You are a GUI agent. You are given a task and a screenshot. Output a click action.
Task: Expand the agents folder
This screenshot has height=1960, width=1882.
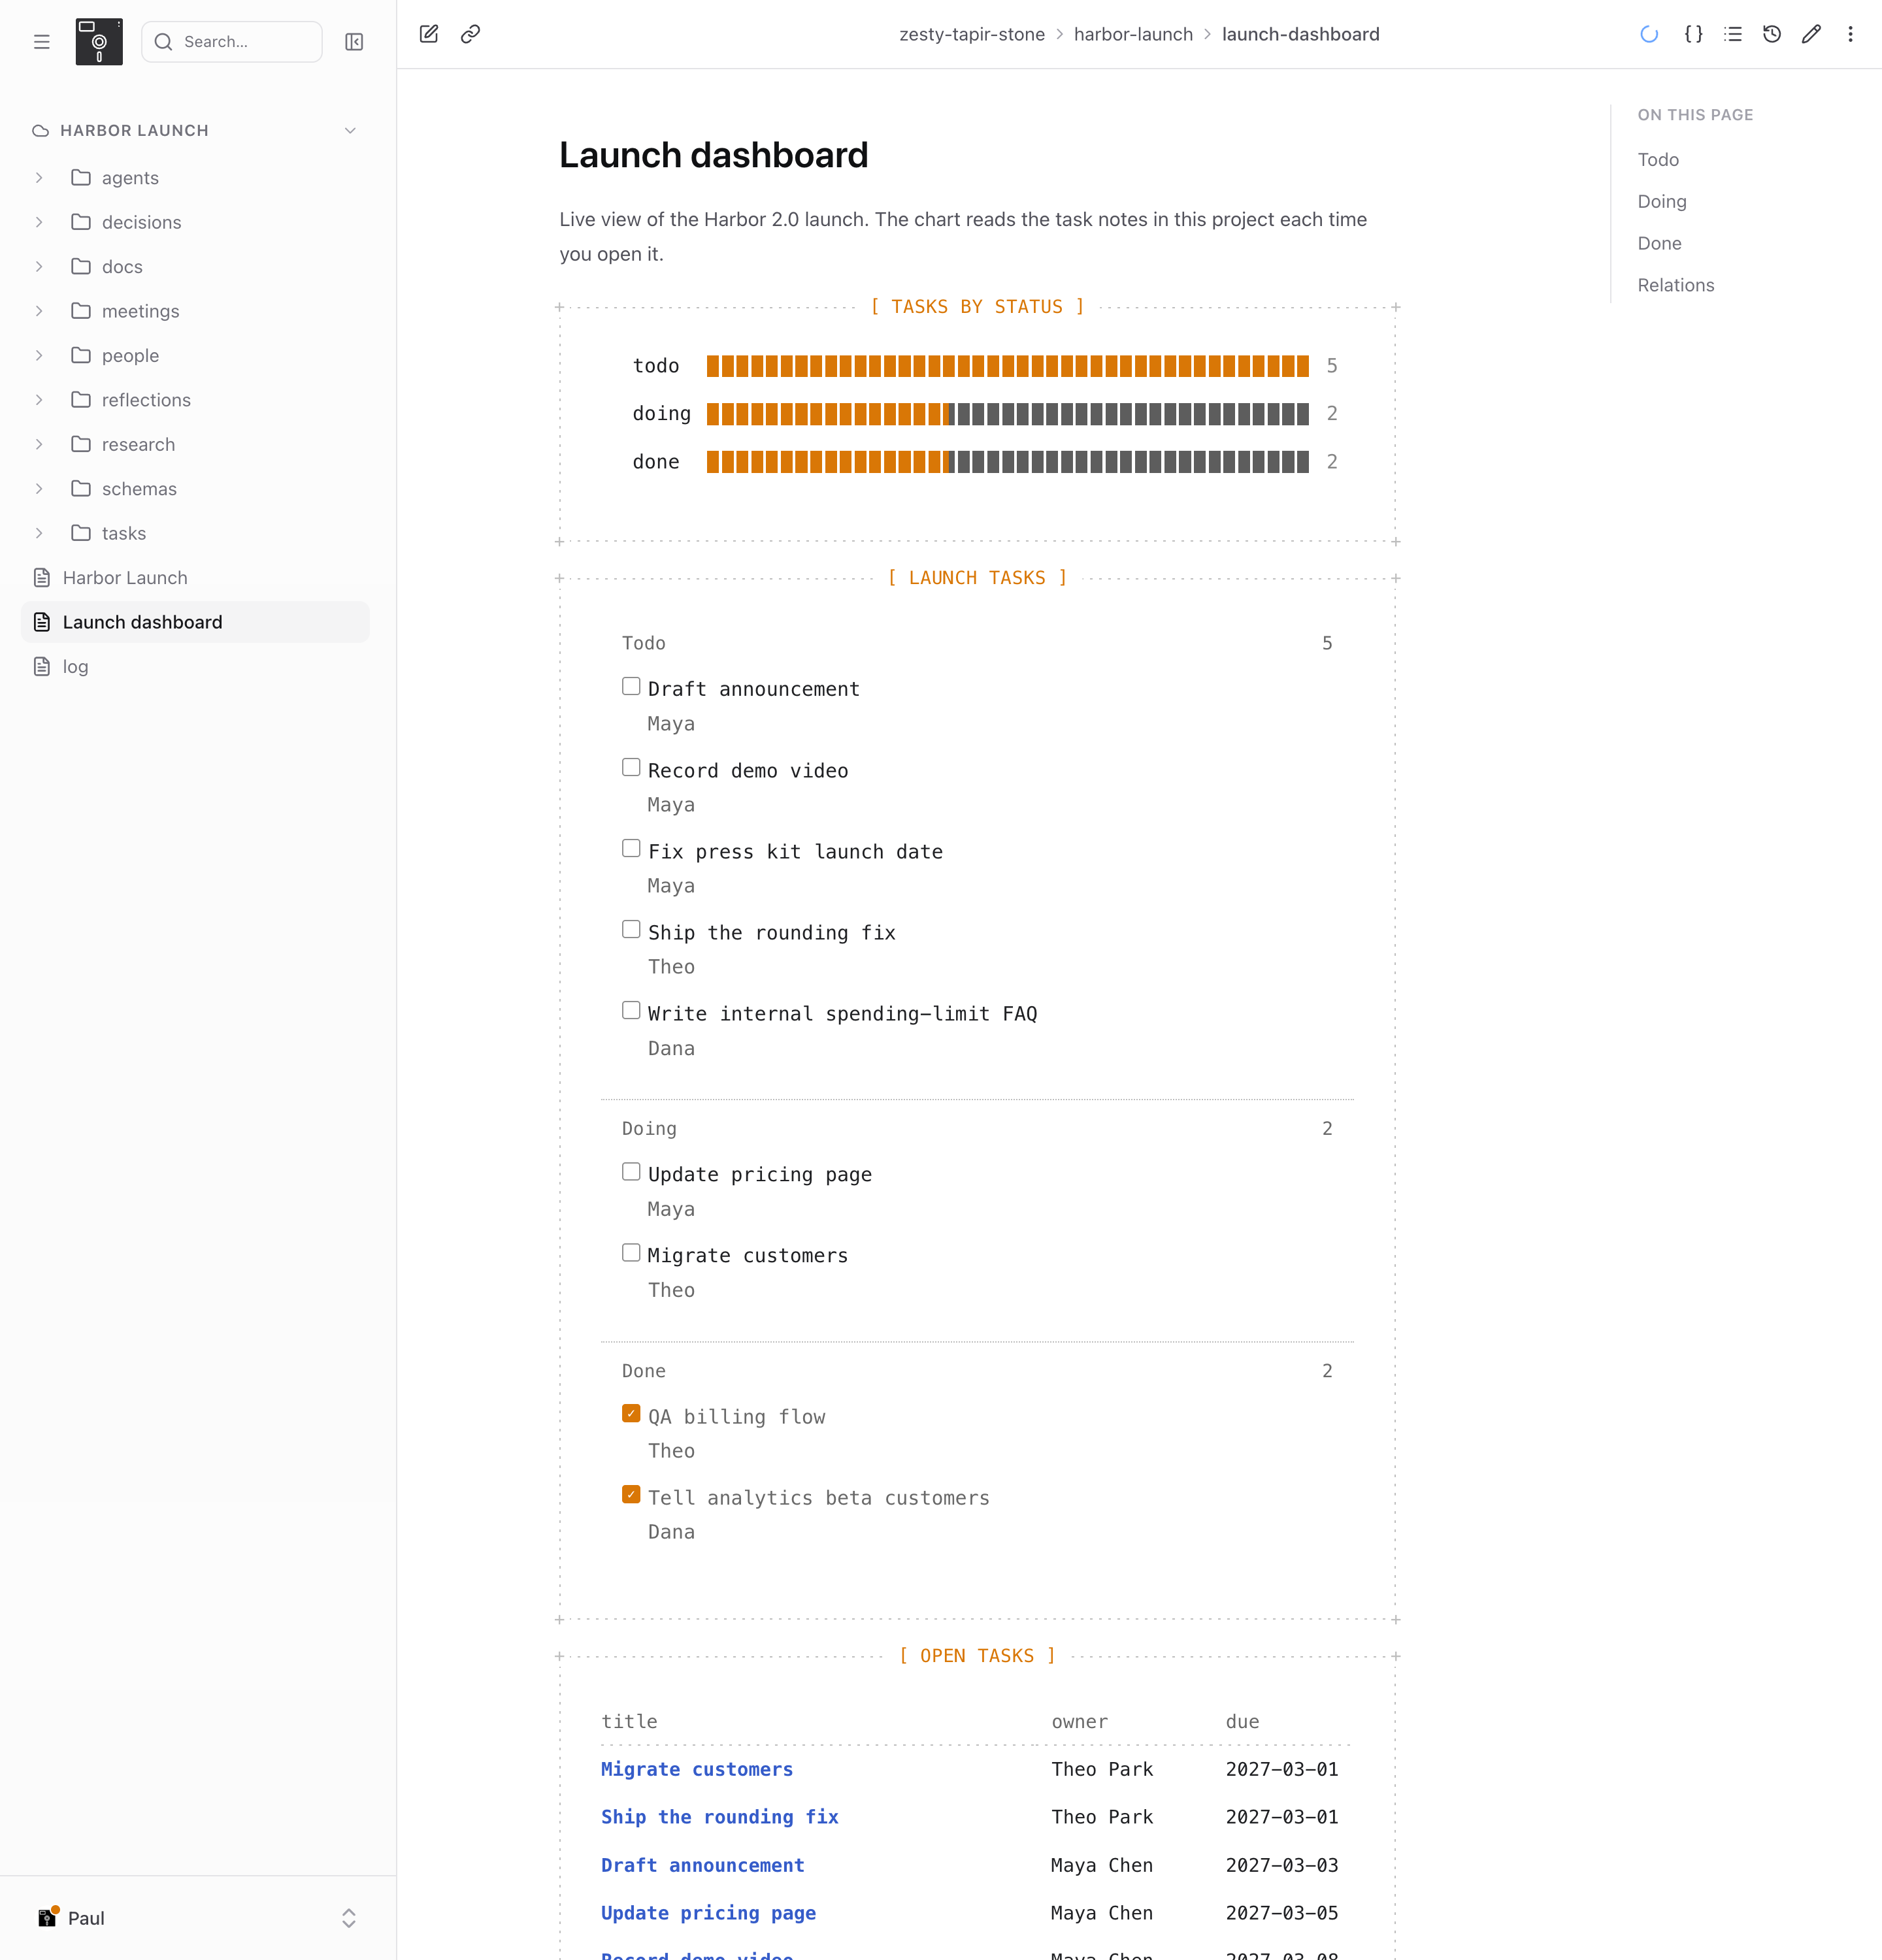coord(39,178)
